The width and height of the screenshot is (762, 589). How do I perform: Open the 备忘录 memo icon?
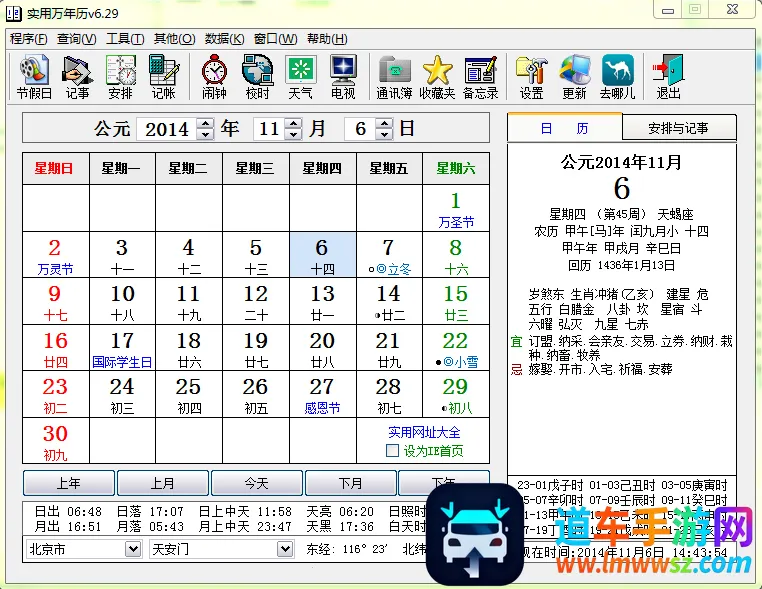[480, 76]
